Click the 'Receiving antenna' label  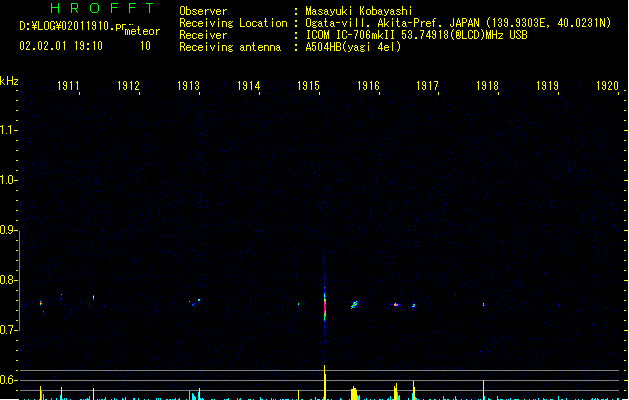tap(230, 47)
